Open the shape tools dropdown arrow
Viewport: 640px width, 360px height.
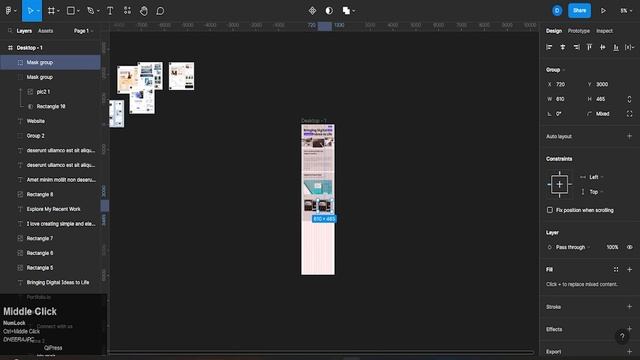click(x=78, y=11)
